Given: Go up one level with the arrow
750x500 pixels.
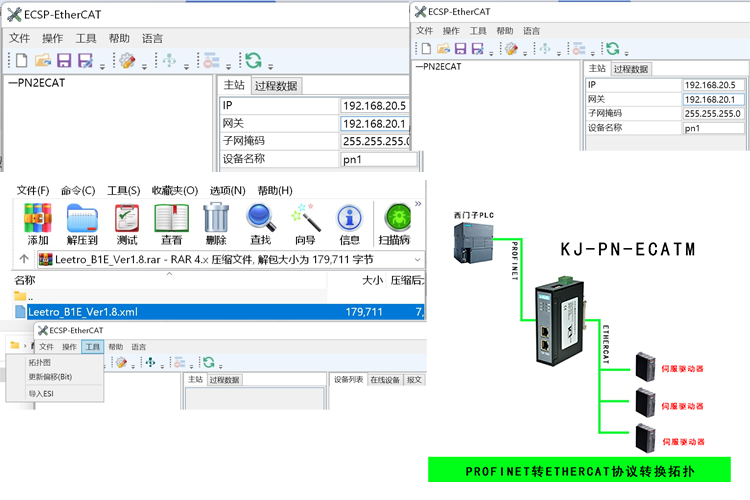Looking at the screenshot, I should [23, 260].
